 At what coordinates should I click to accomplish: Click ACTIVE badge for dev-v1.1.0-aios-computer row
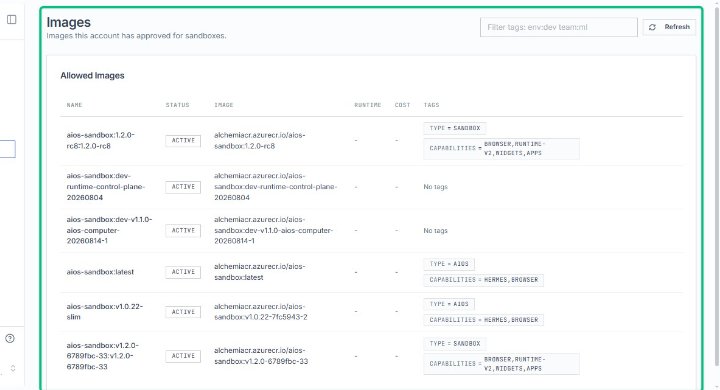point(183,230)
